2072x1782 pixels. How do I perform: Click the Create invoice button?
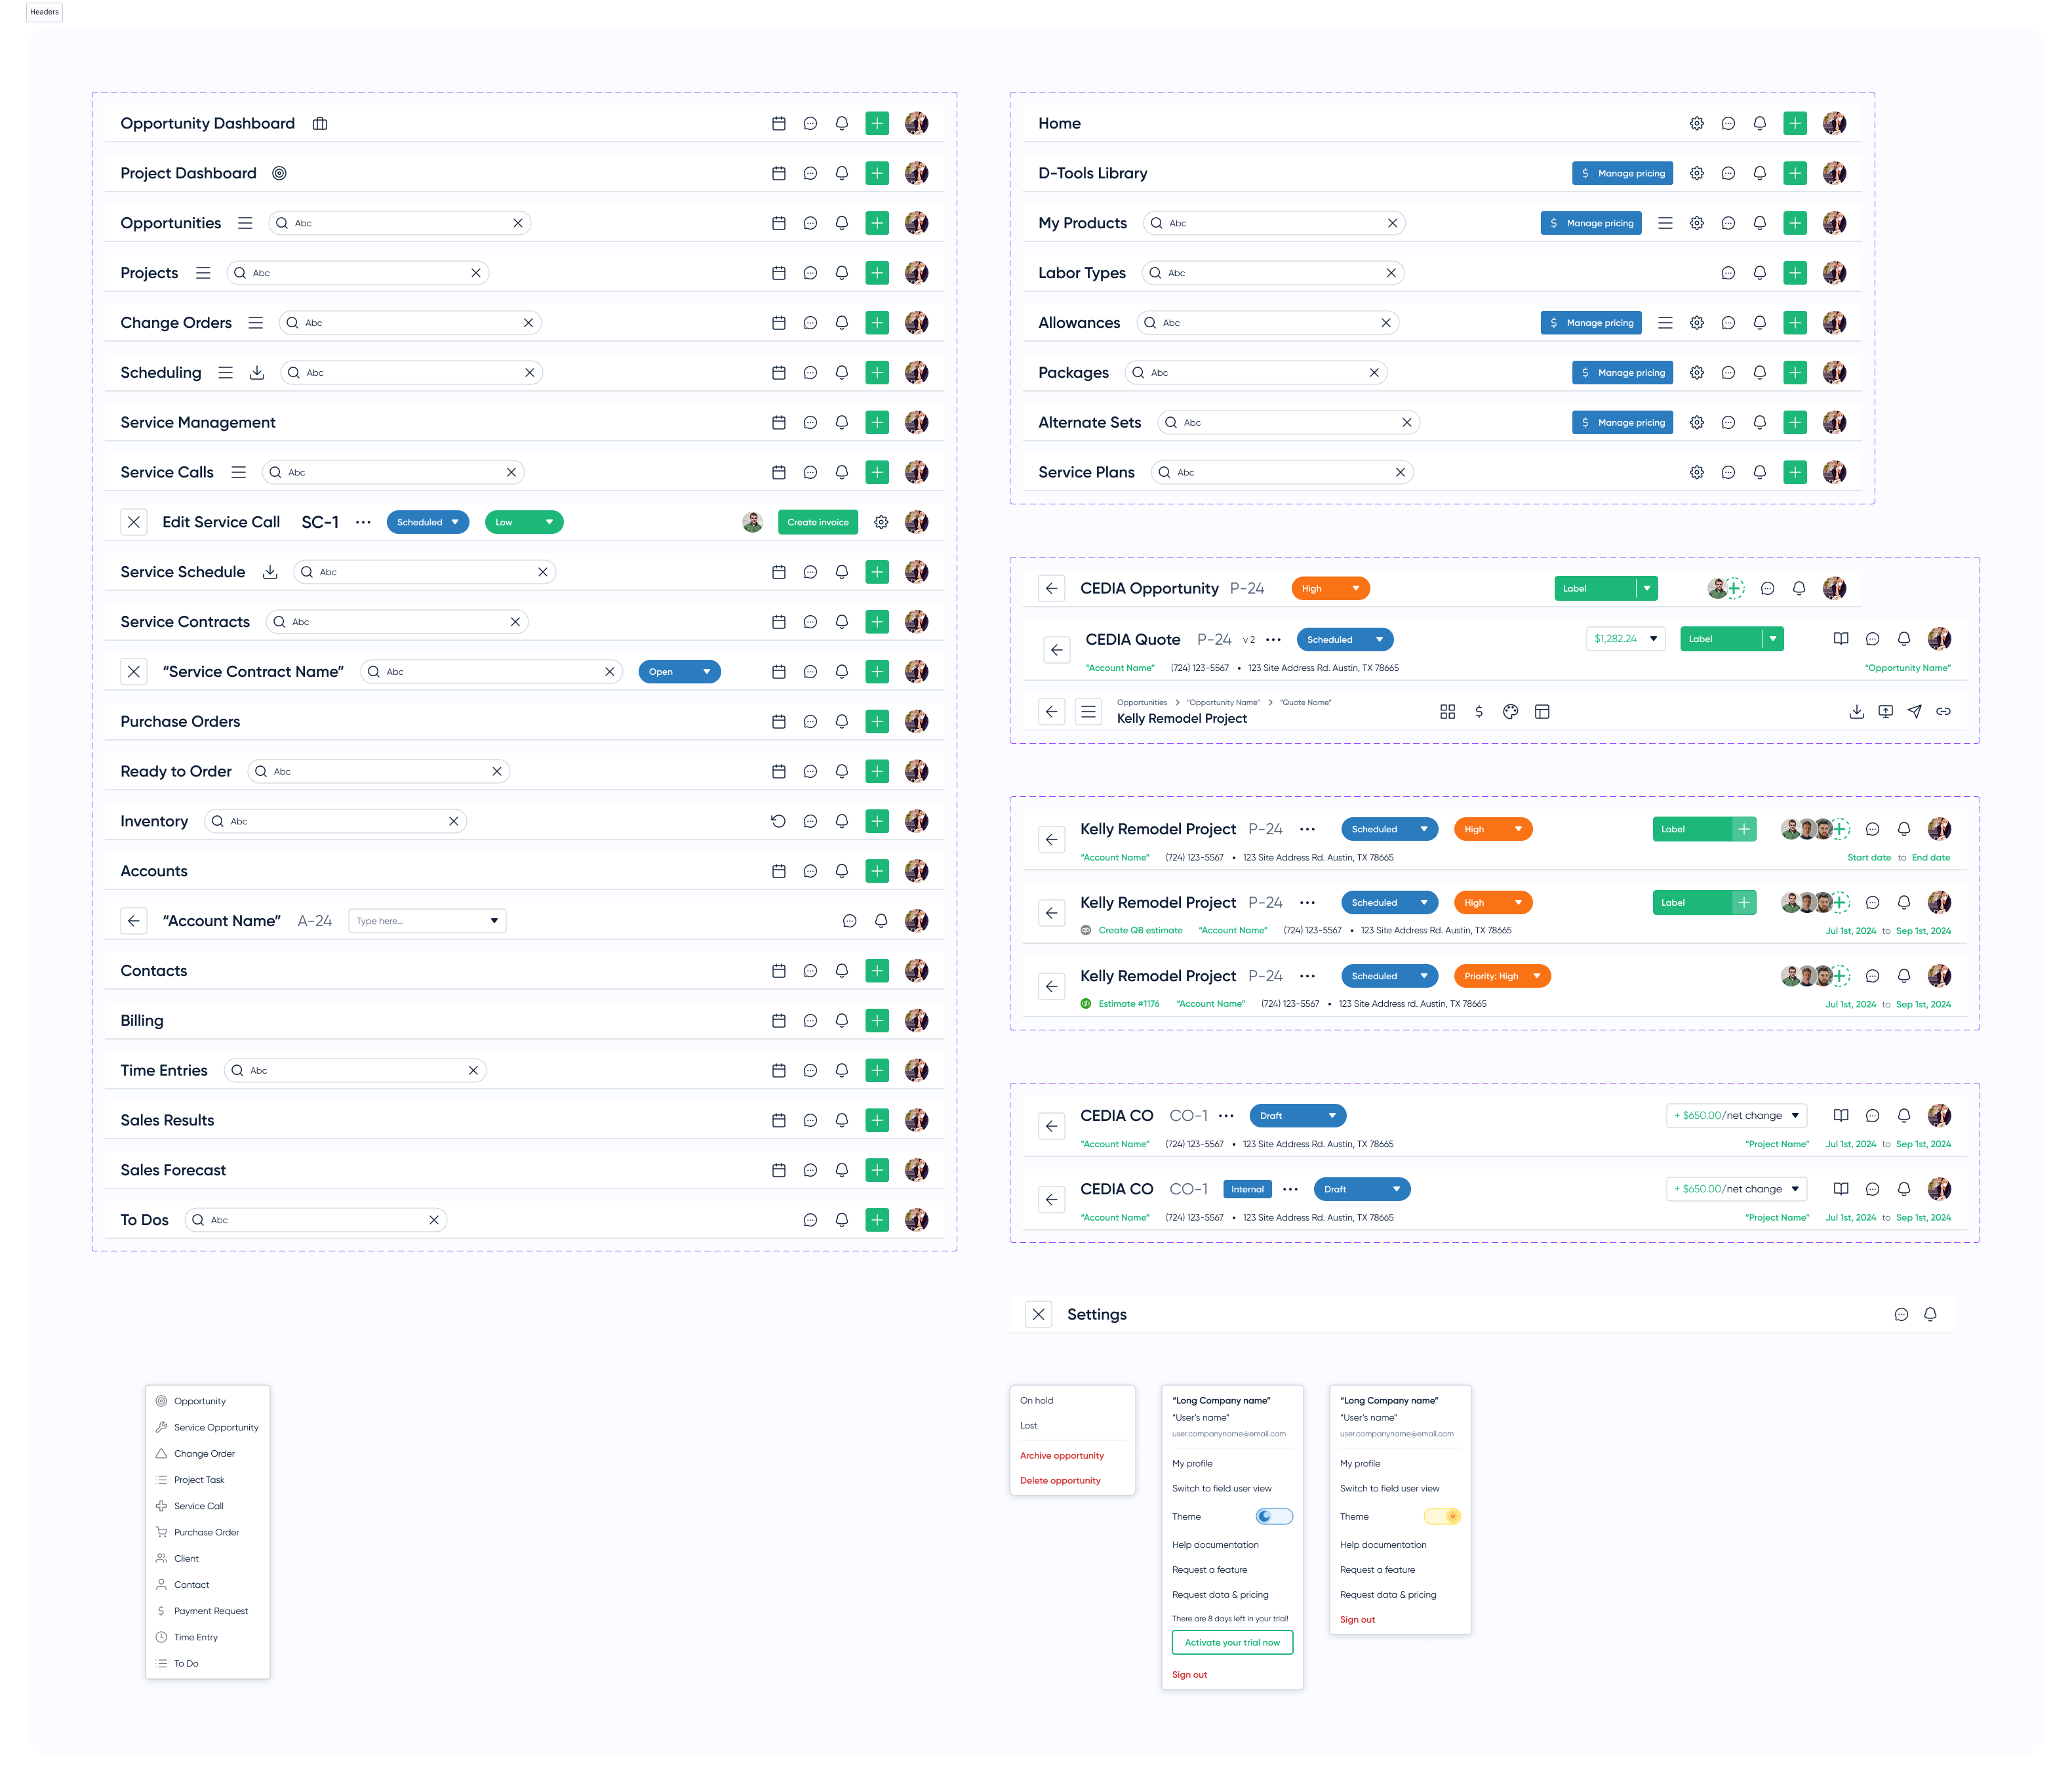(817, 521)
